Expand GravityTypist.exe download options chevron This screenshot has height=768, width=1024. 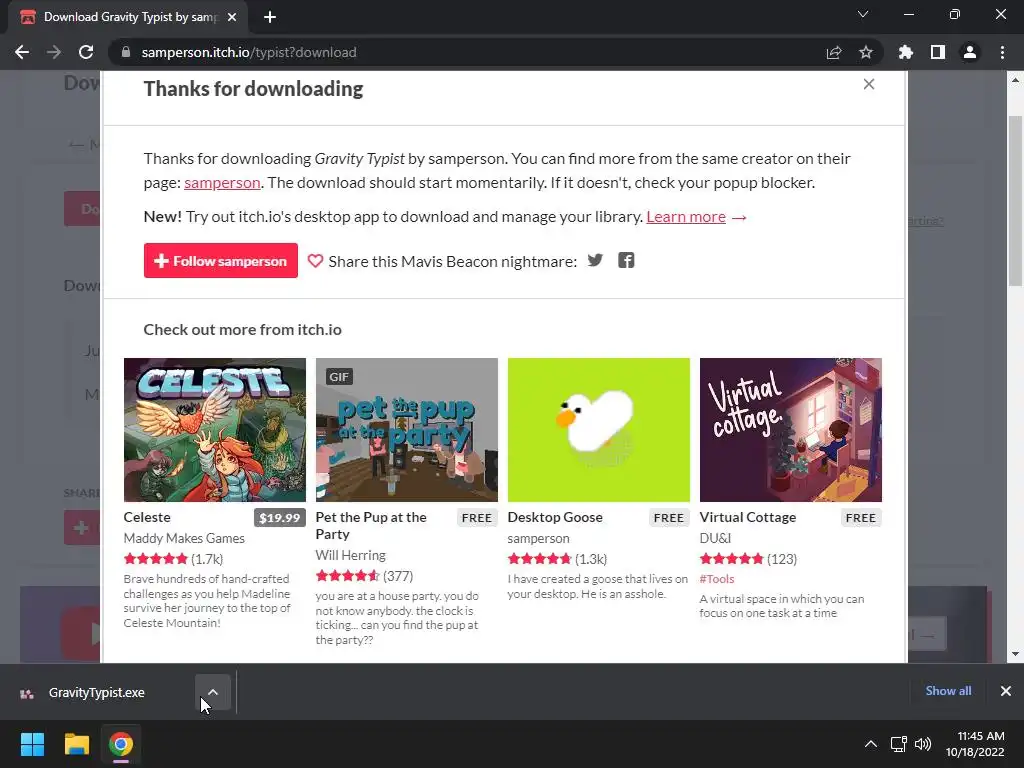pyautogui.click(x=213, y=692)
